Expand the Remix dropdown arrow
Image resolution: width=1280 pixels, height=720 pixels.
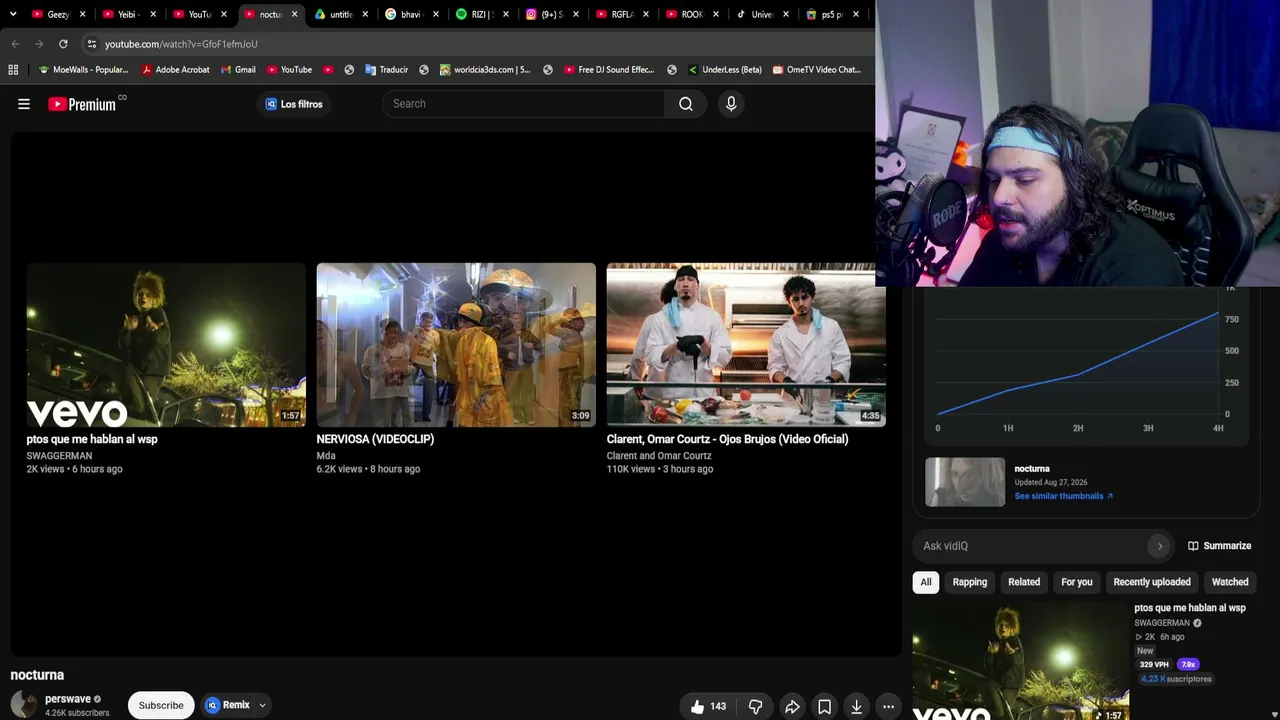(x=262, y=705)
